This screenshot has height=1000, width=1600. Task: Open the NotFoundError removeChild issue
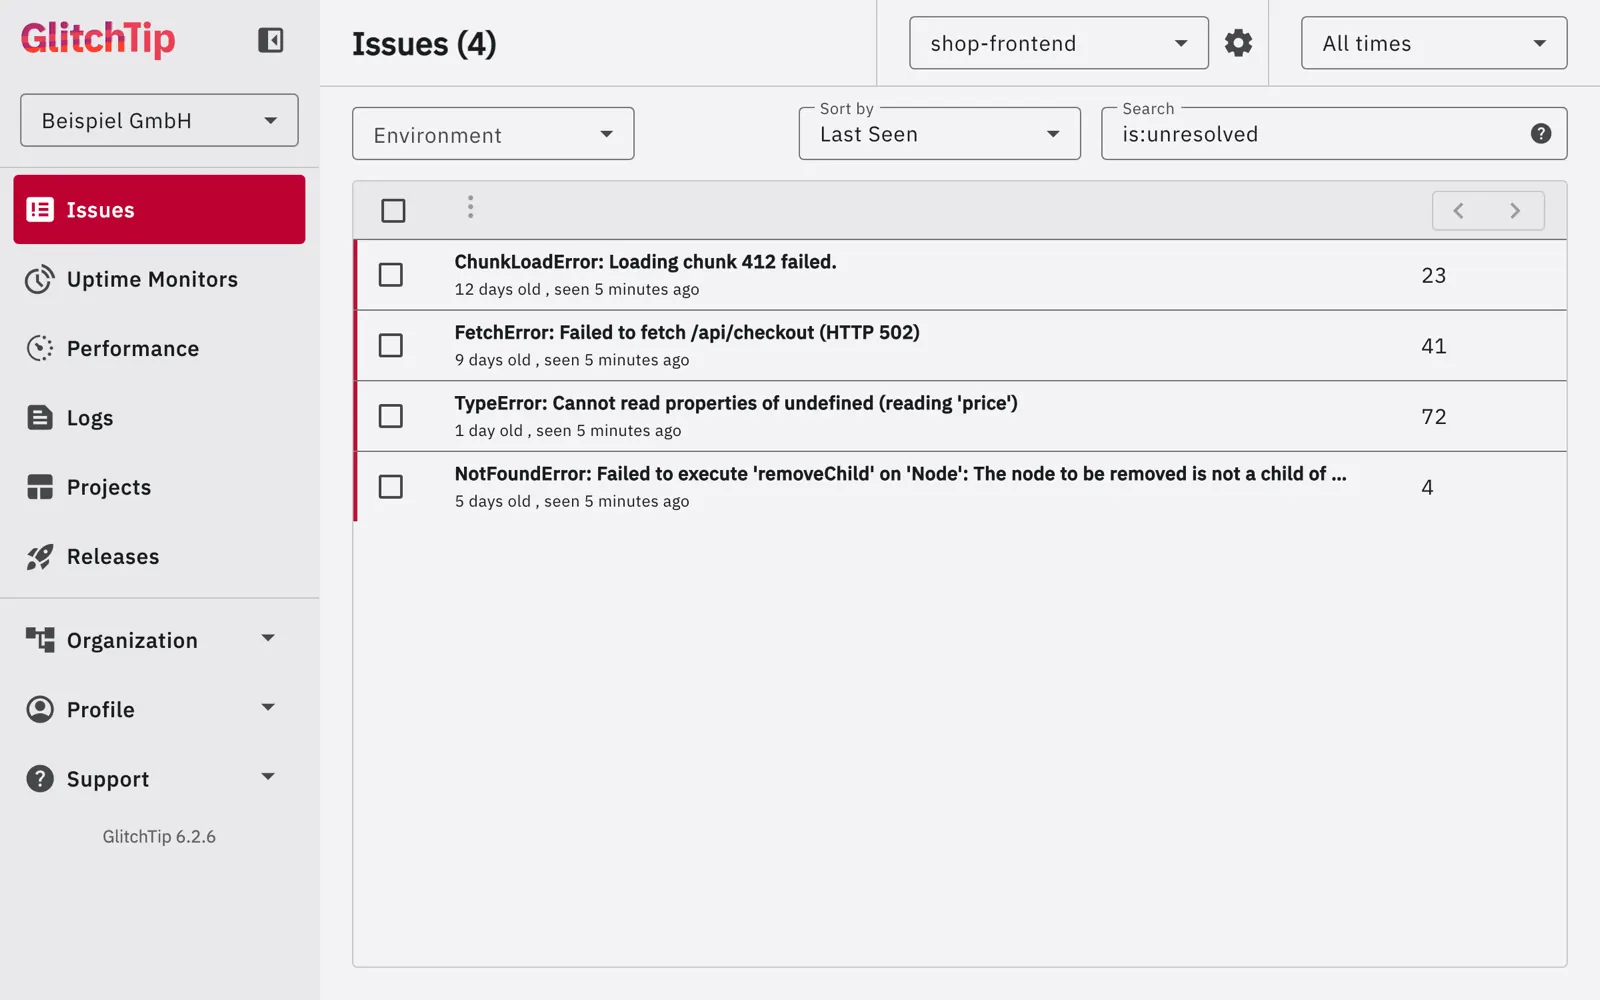click(x=900, y=474)
